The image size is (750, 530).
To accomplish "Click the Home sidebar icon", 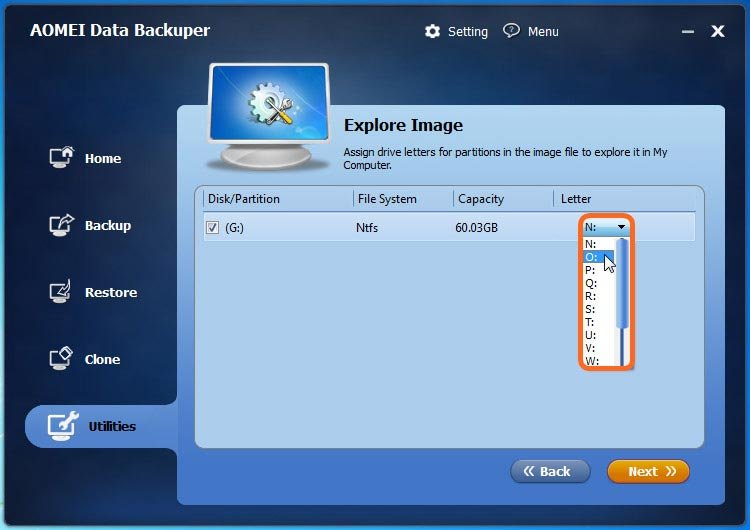I will coord(61,157).
